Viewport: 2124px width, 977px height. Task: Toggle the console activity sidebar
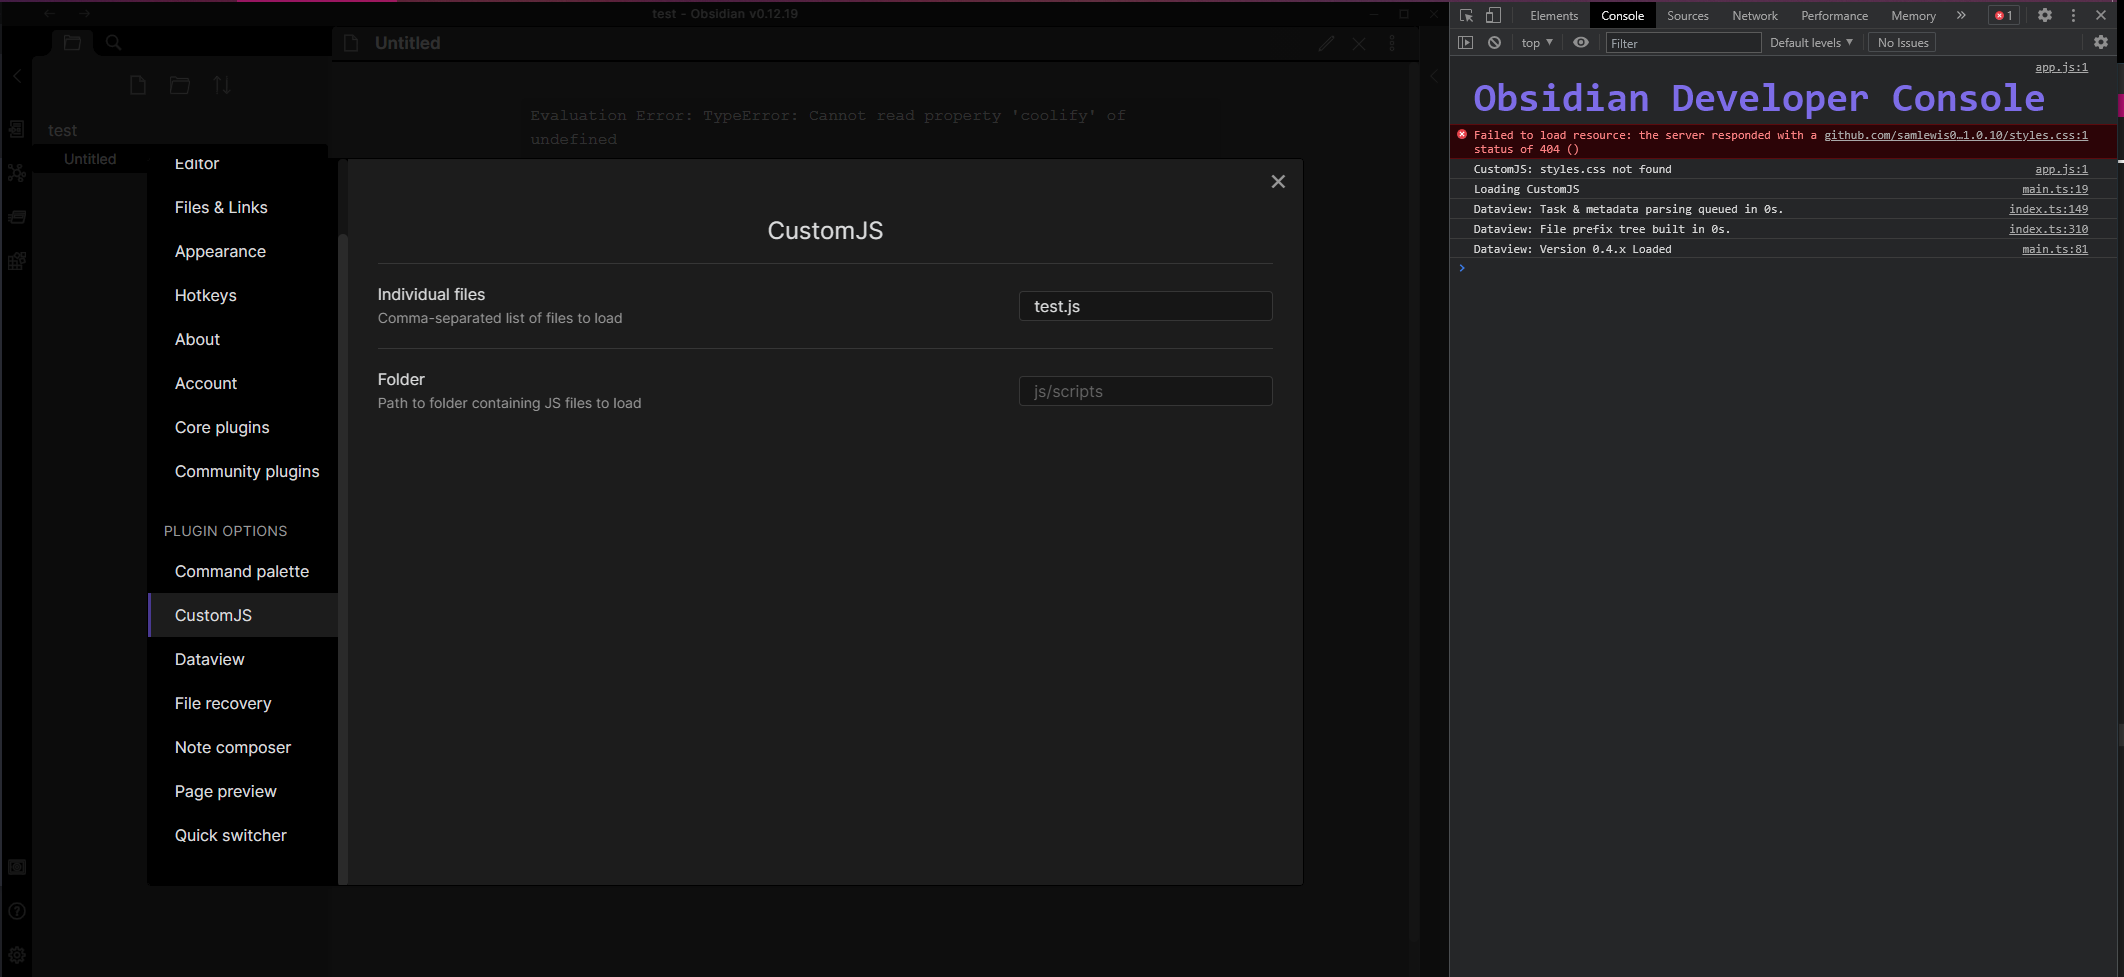(1466, 42)
